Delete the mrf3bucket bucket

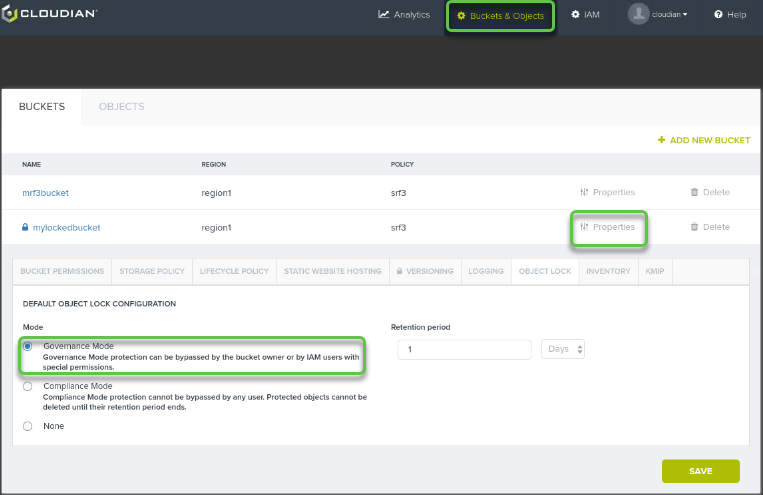point(710,192)
